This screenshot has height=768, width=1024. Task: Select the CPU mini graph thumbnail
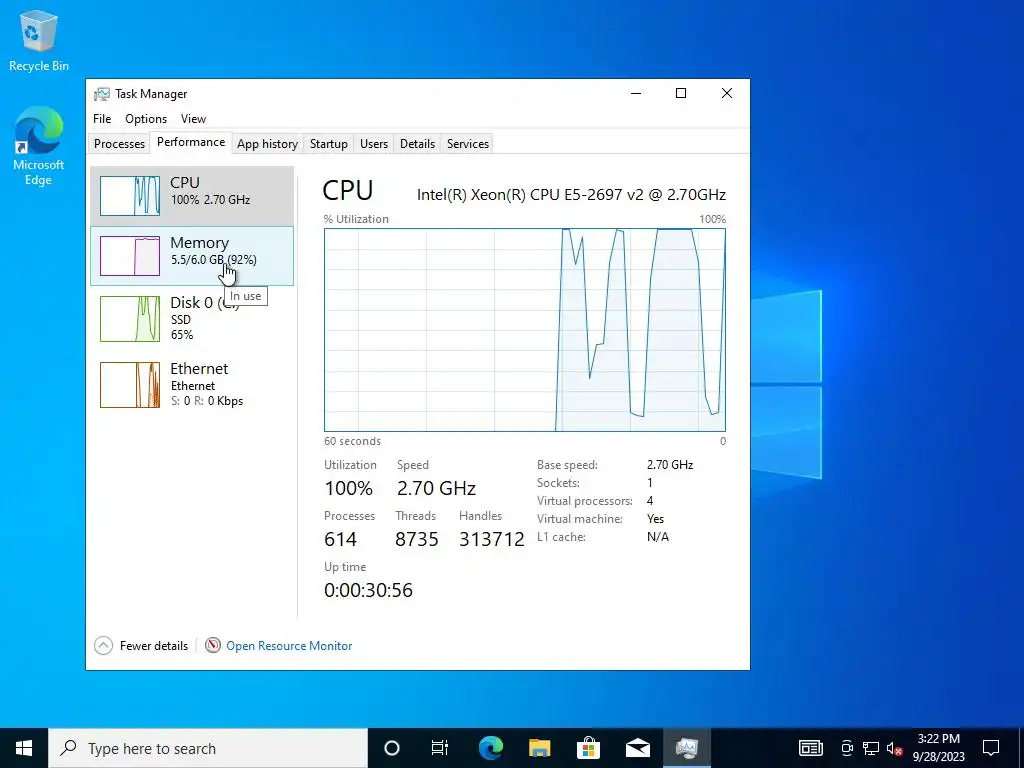[129, 195]
